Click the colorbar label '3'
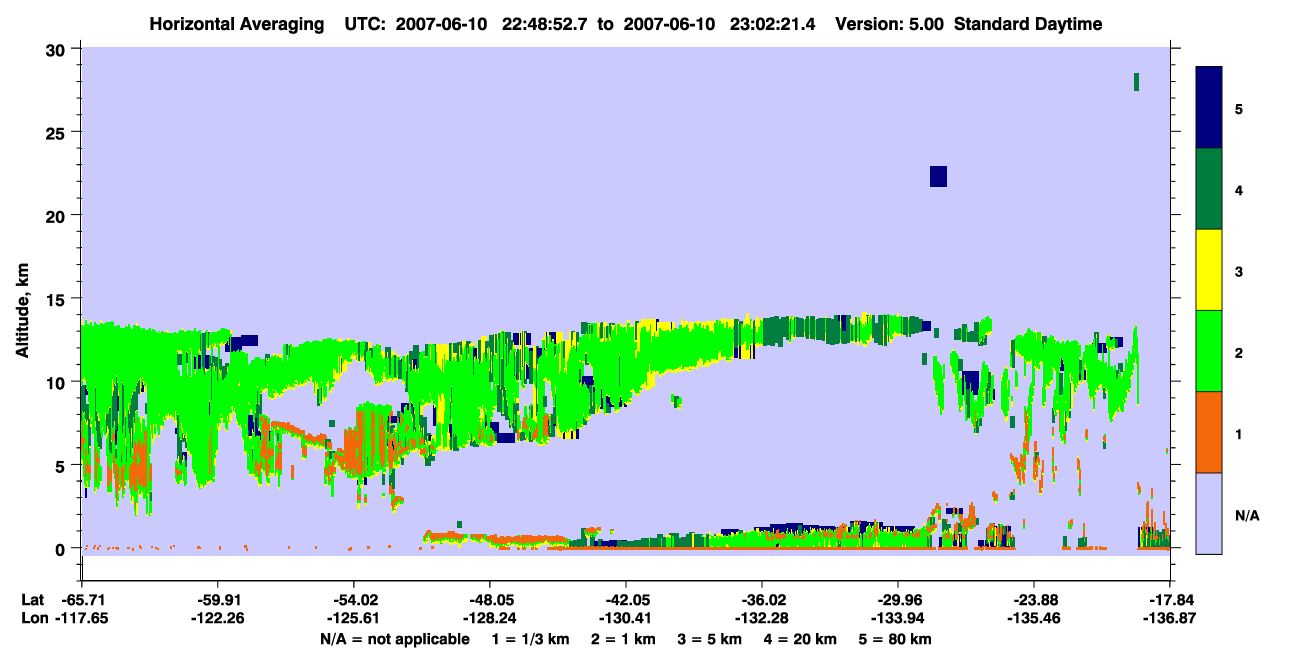Image resolution: width=1300 pixels, height=667 pixels. click(x=1239, y=271)
